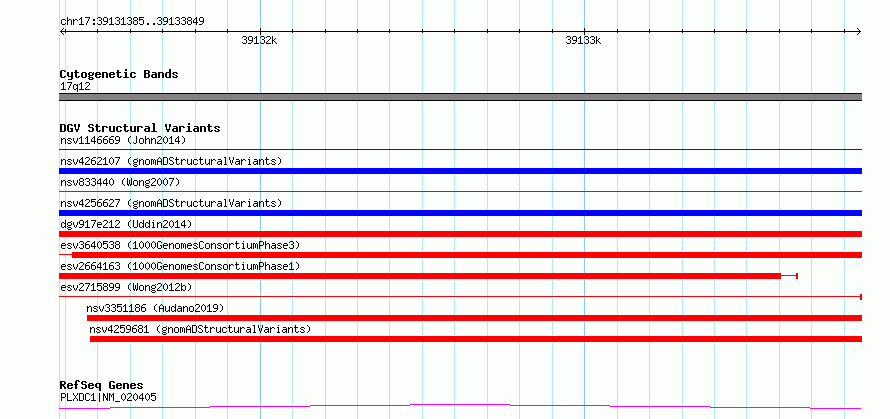
Task: Open variant dgv917e212 (Uddin2014) label
Action: click(x=126, y=224)
